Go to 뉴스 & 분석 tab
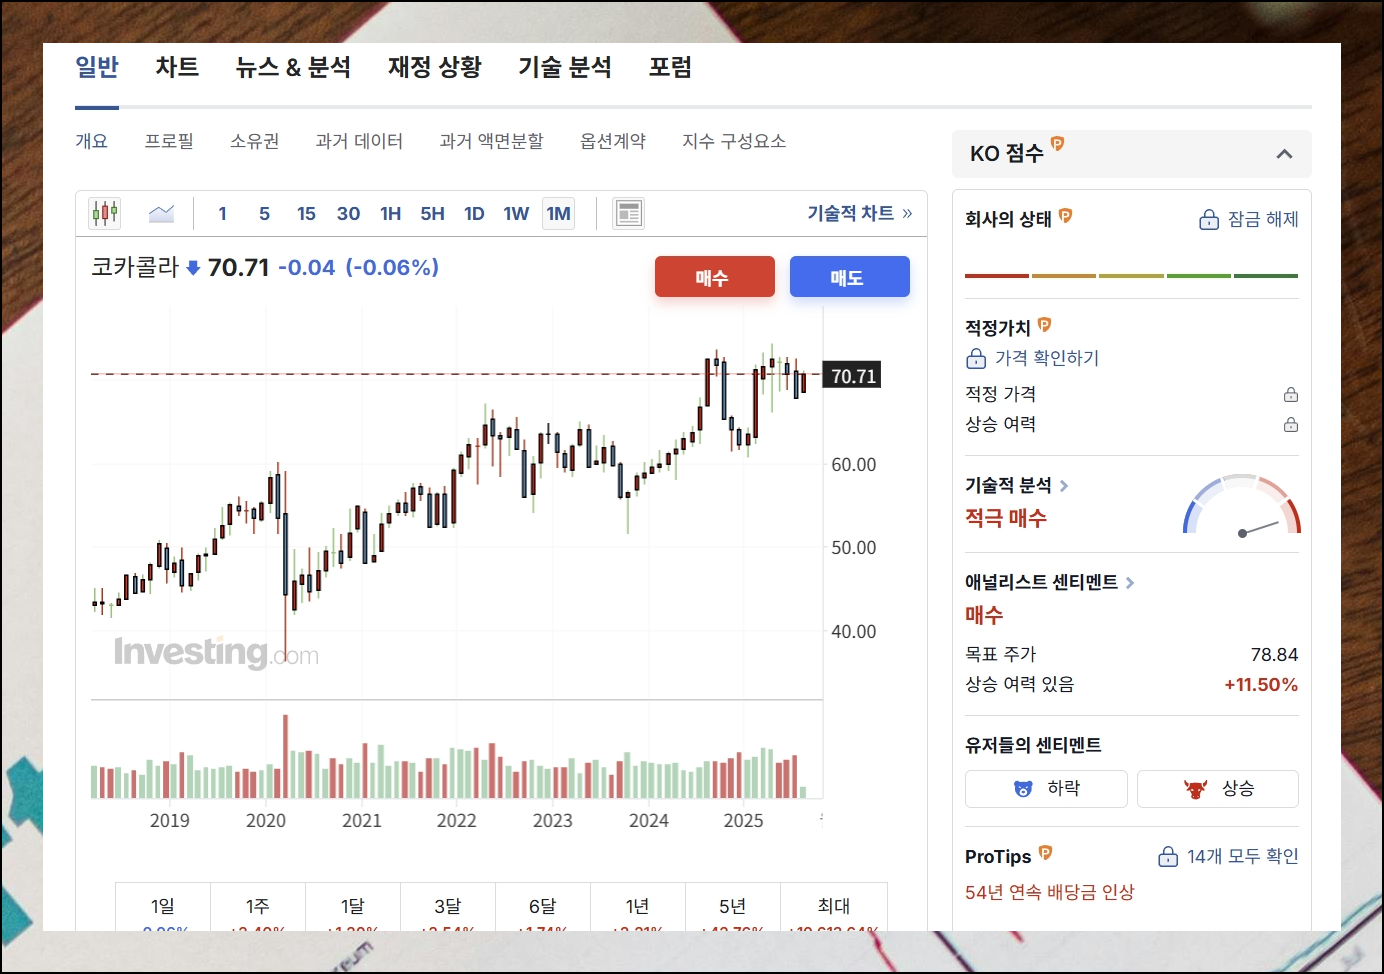This screenshot has height=974, width=1384. coord(293,67)
